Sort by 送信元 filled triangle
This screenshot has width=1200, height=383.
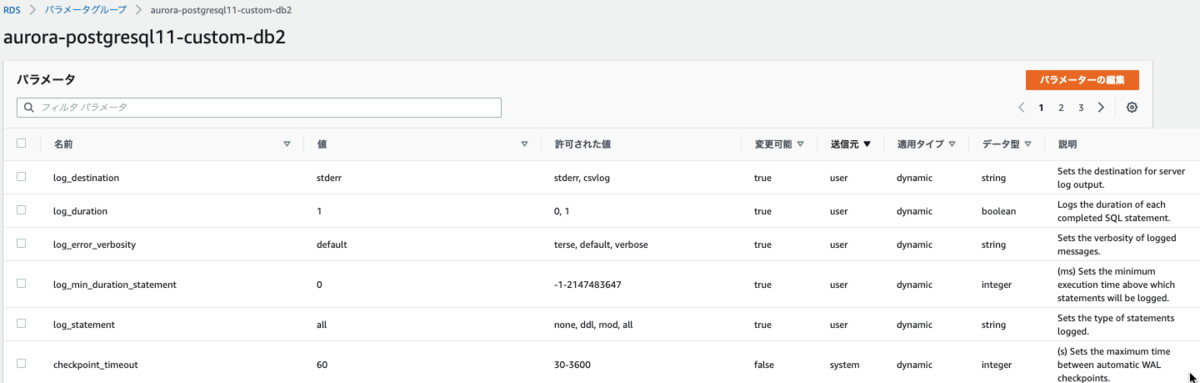867,144
